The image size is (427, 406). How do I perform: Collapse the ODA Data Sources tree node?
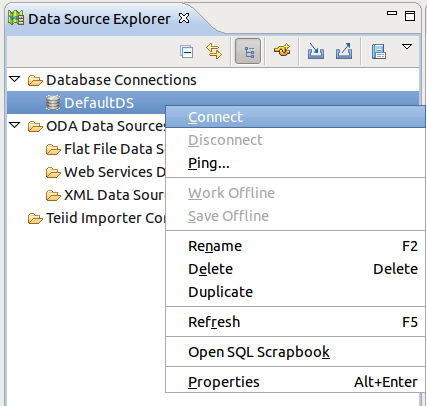pos(15,125)
